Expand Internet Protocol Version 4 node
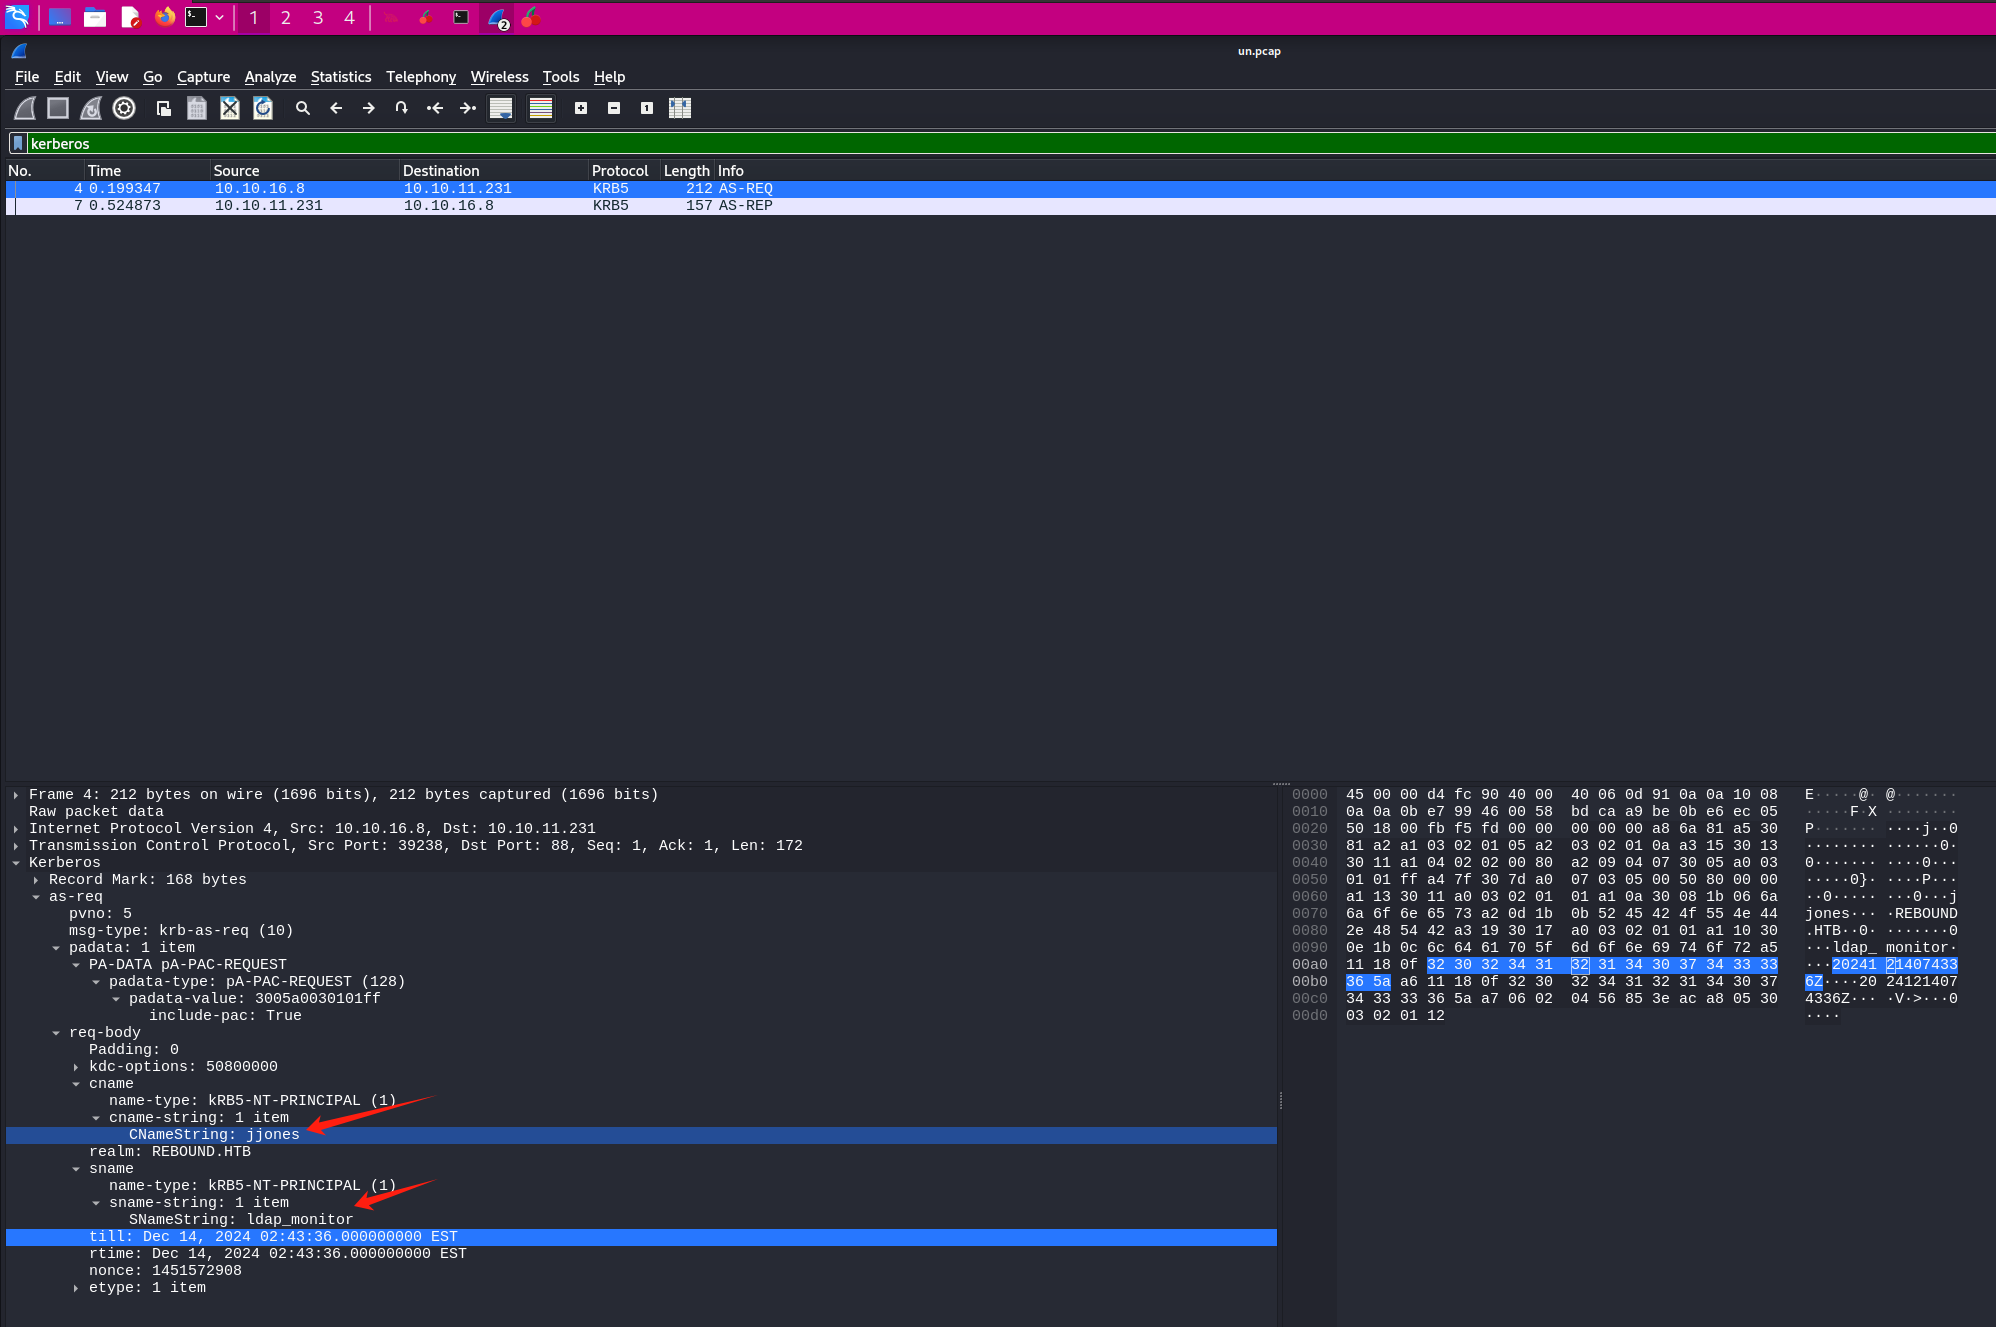The width and height of the screenshot is (1996, 1327). [x=16, y=829]
